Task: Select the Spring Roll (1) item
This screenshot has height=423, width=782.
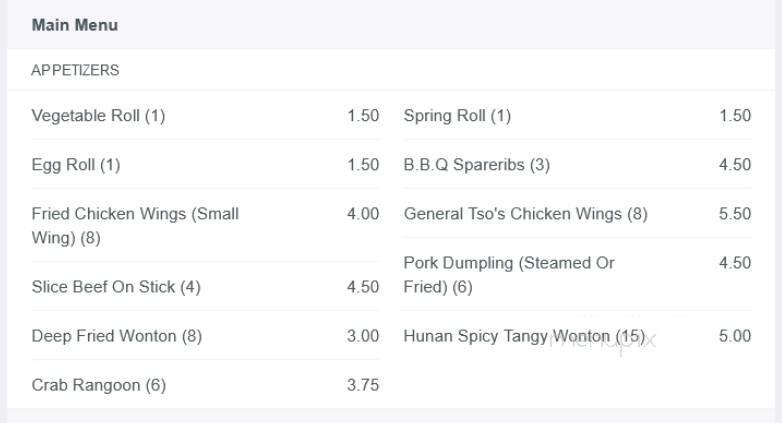Action: [x=457, y=116]
